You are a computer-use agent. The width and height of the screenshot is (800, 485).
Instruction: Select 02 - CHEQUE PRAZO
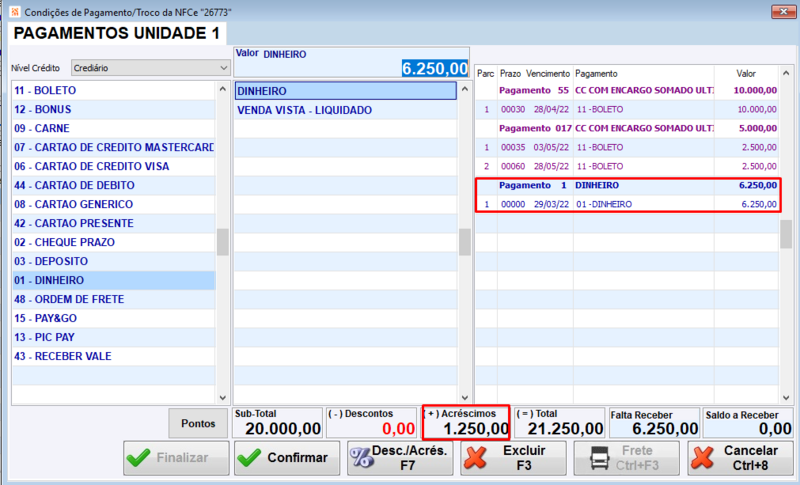[114, 242]
